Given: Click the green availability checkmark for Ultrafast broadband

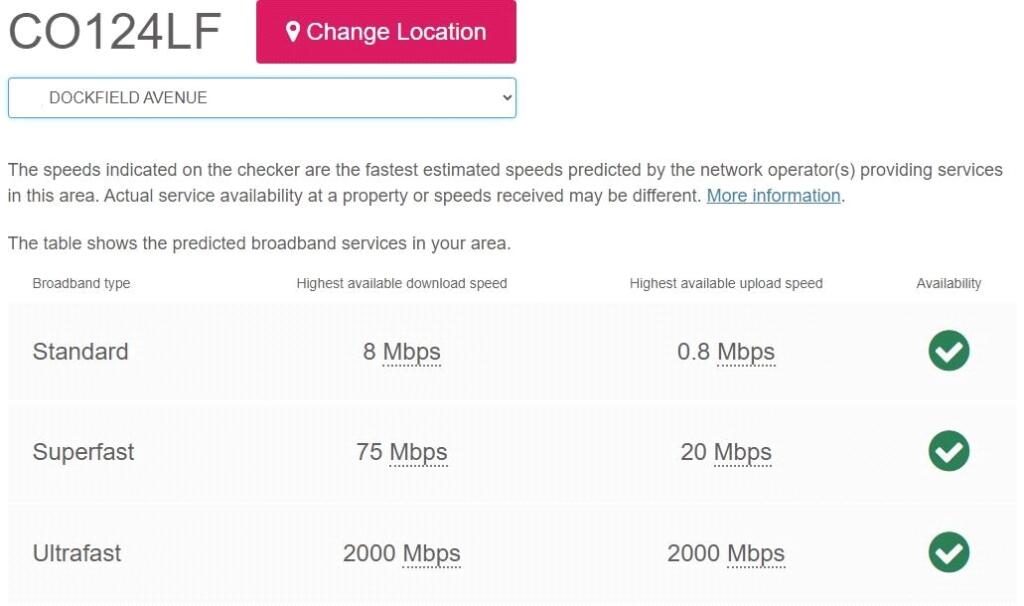Looking at the screenshot, I should pos(948,553).
